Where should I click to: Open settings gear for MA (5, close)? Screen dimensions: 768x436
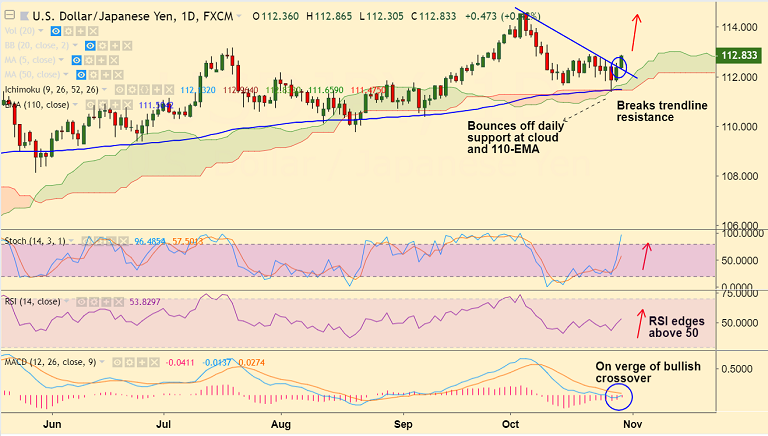89,60
